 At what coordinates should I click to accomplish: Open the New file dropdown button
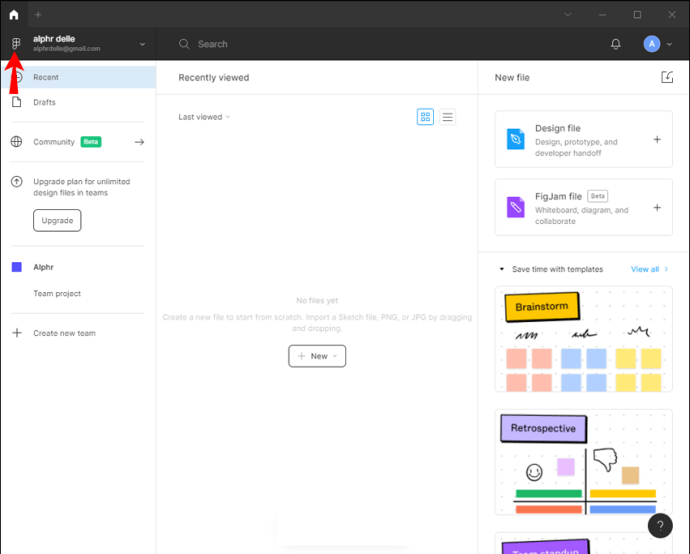[317, 356]
